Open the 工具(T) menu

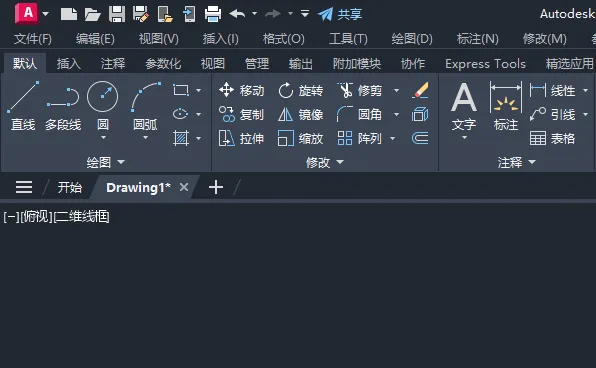tap(348, 39)
